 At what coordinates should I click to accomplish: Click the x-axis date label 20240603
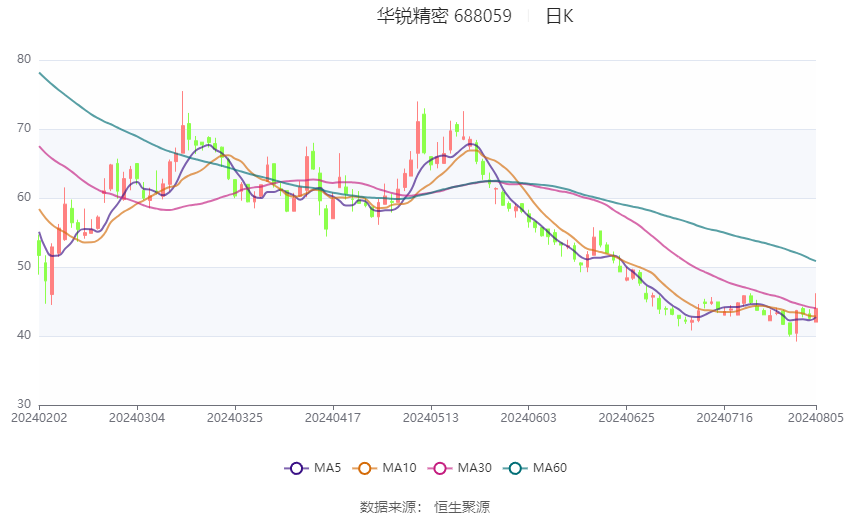pyautogui.click(x=528, y=418)
